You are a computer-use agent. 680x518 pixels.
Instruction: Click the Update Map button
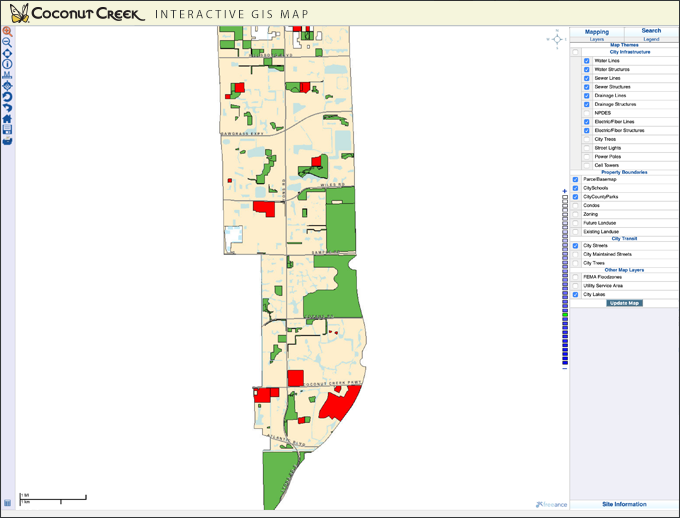click(624, 303)
